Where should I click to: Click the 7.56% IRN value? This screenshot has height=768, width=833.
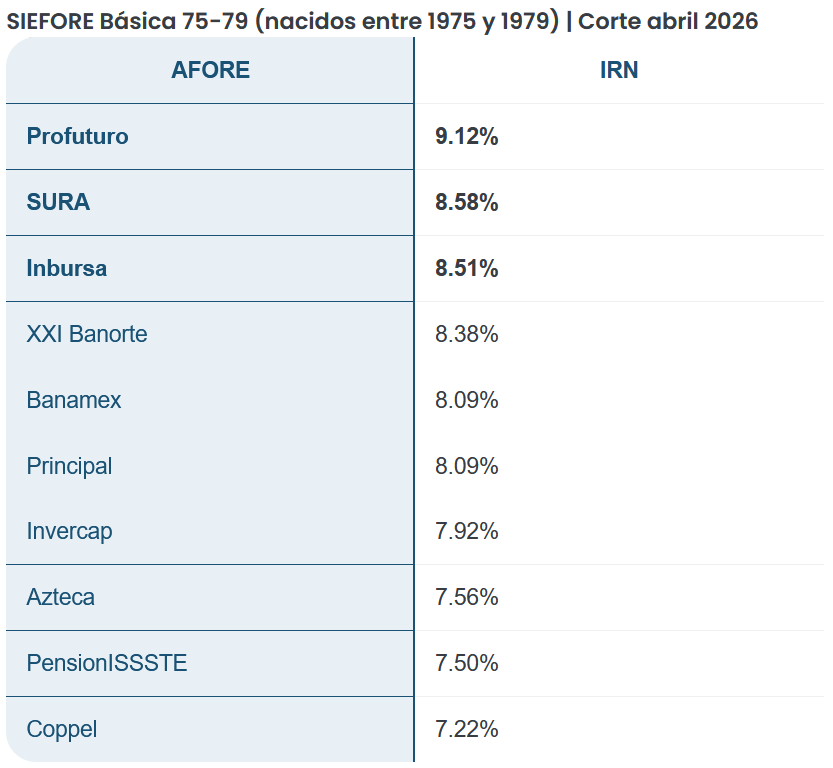tap(467, 597)
